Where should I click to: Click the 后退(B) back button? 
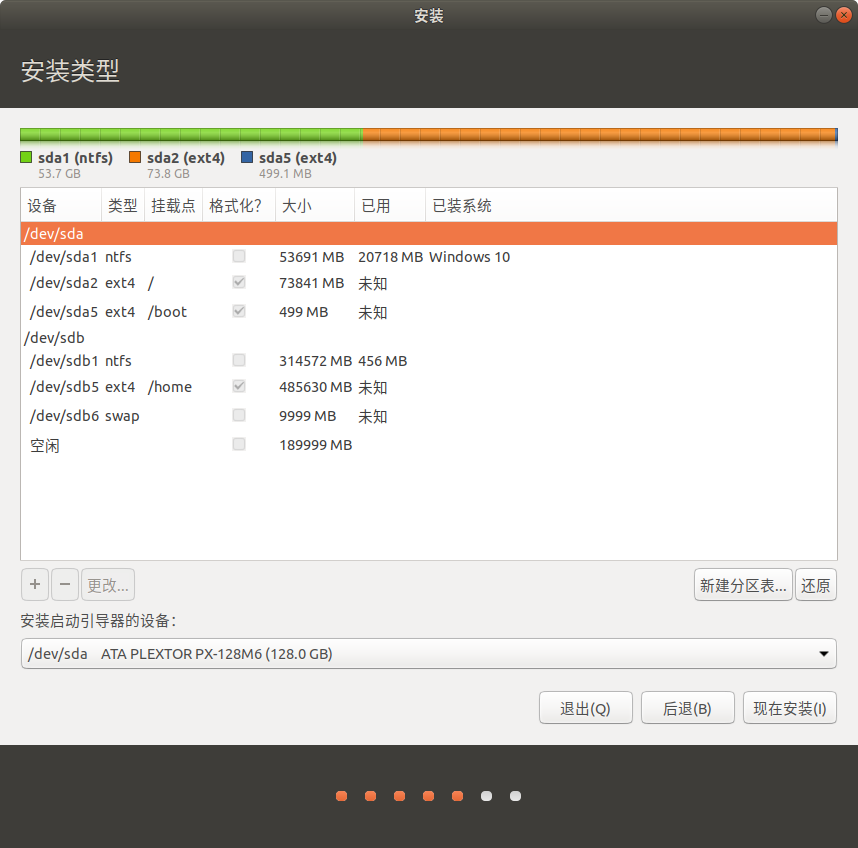[x=687, y=708]
